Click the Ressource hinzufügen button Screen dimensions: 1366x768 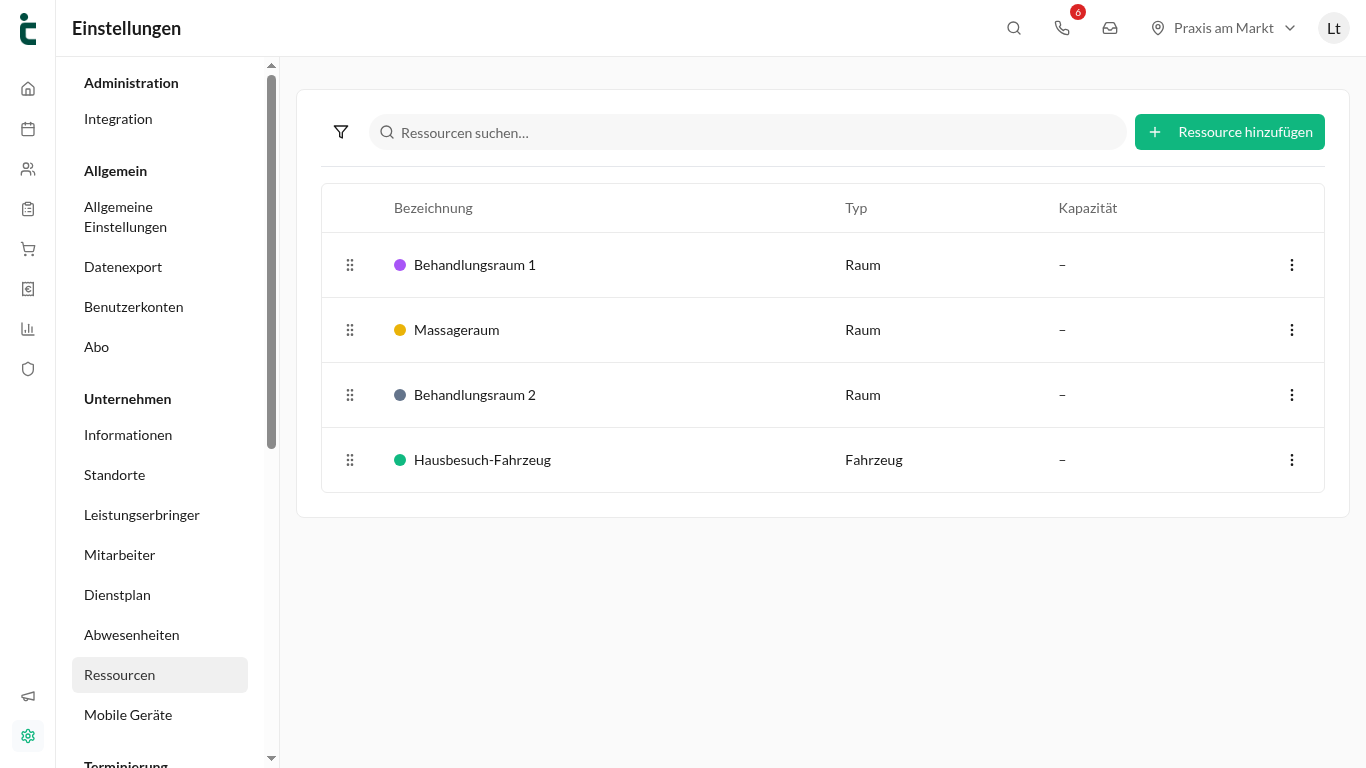point(1230,132)
